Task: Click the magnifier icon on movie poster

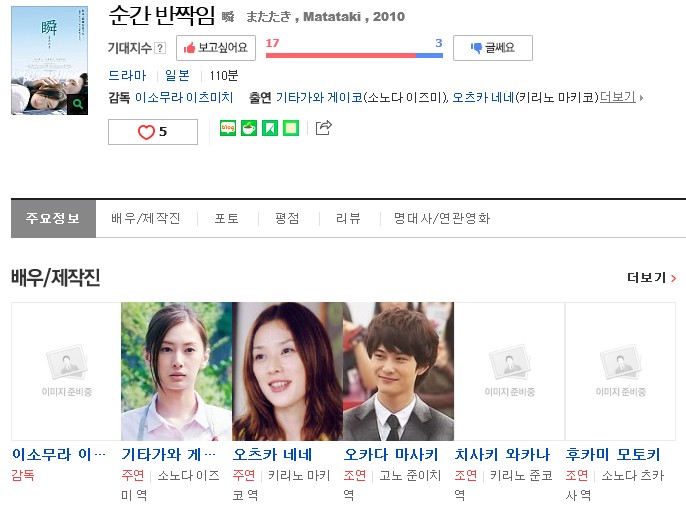Action: point(77,104)
